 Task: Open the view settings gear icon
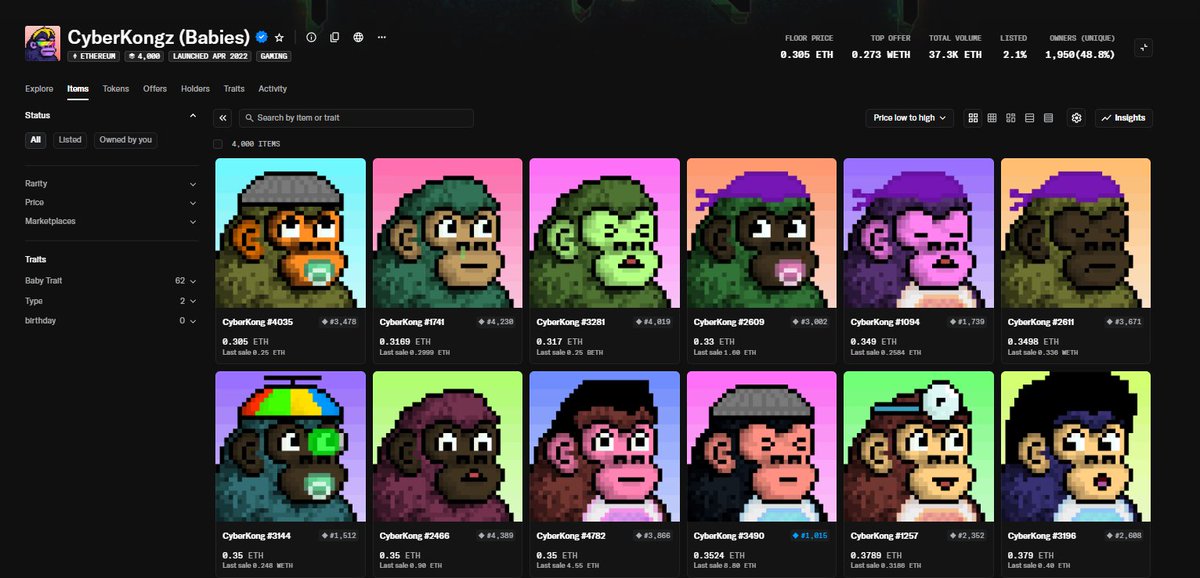point(1076,118)
